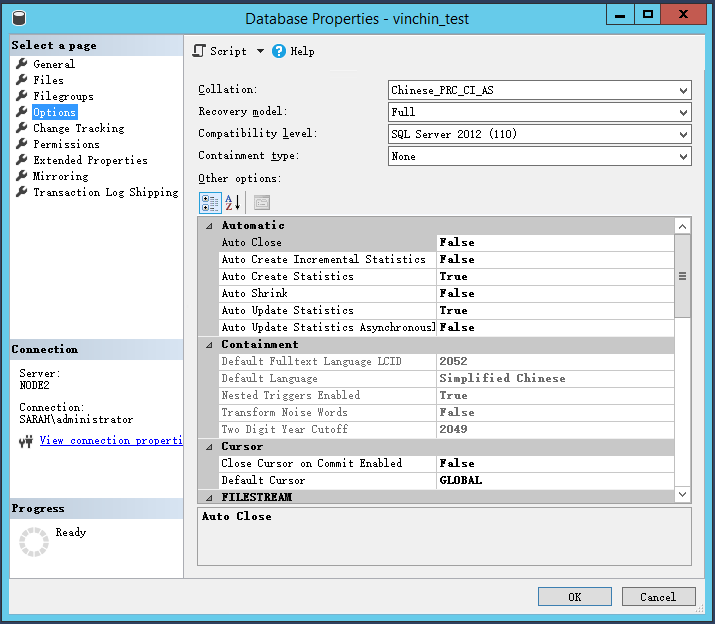Open the Transaction Log Shipping page
The image size is (715, 624).
point(106,192)
